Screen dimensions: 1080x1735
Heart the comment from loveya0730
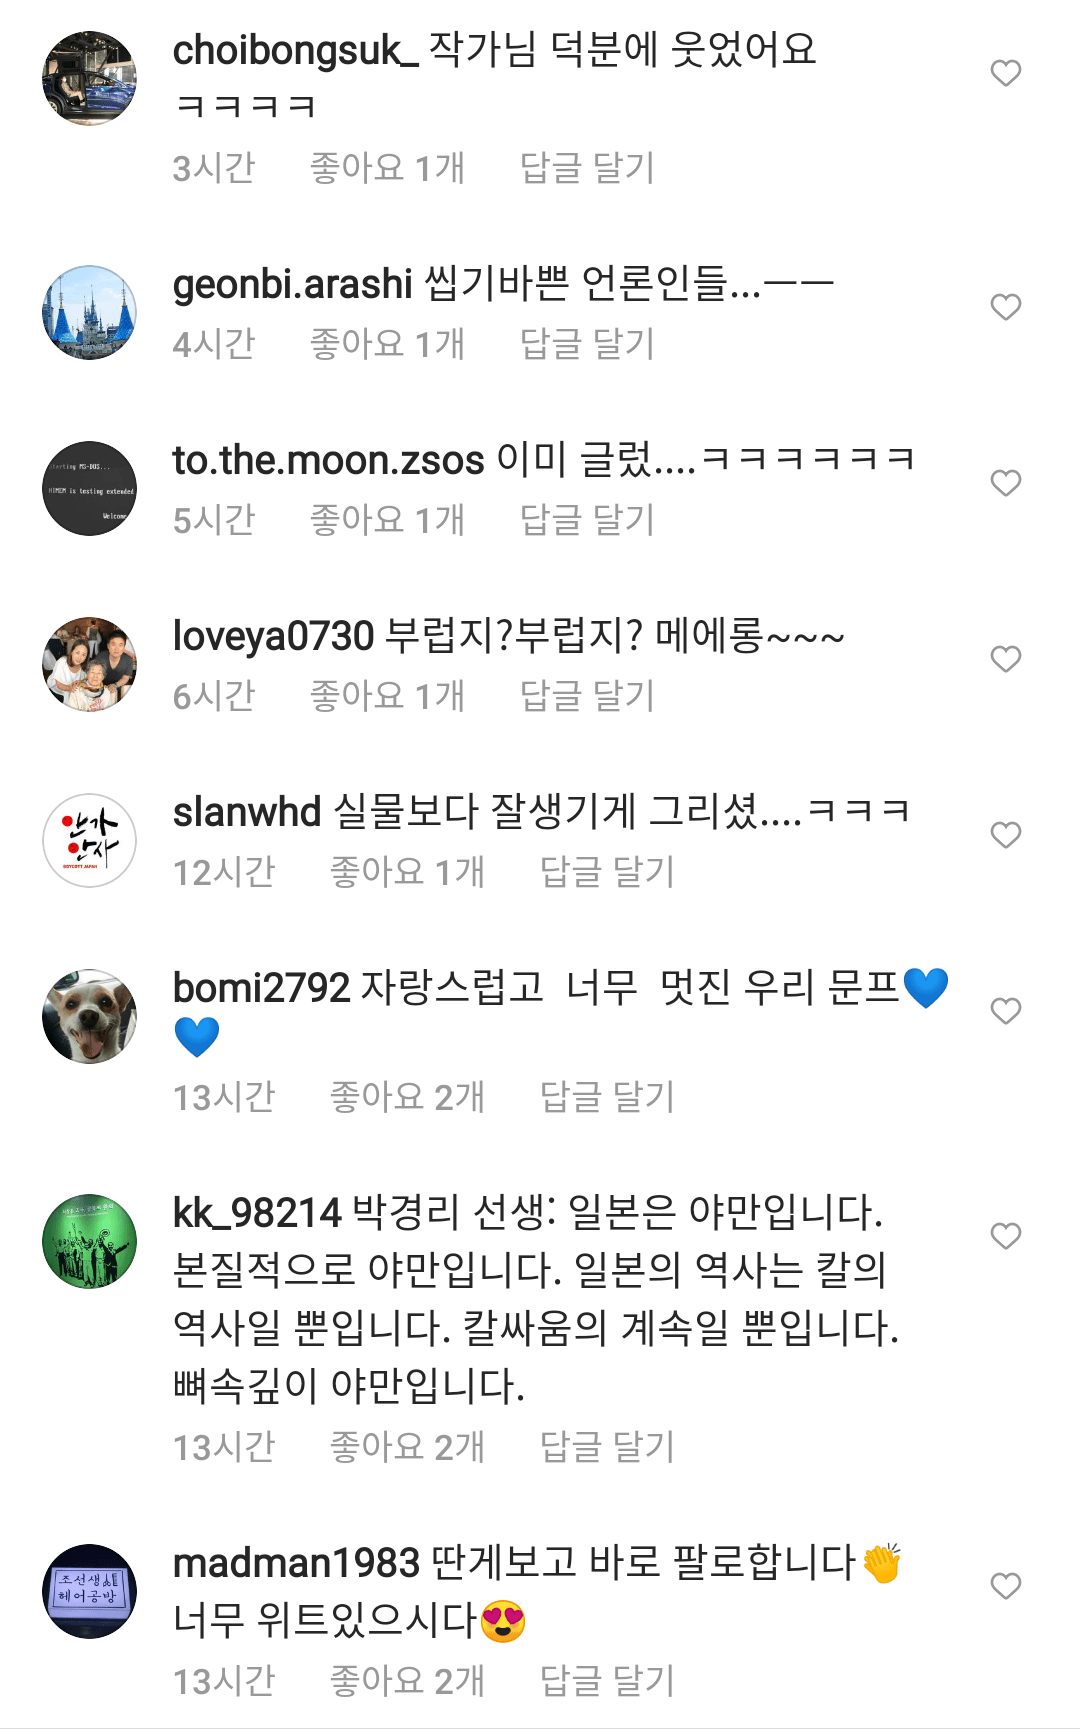pos(1005,659)
